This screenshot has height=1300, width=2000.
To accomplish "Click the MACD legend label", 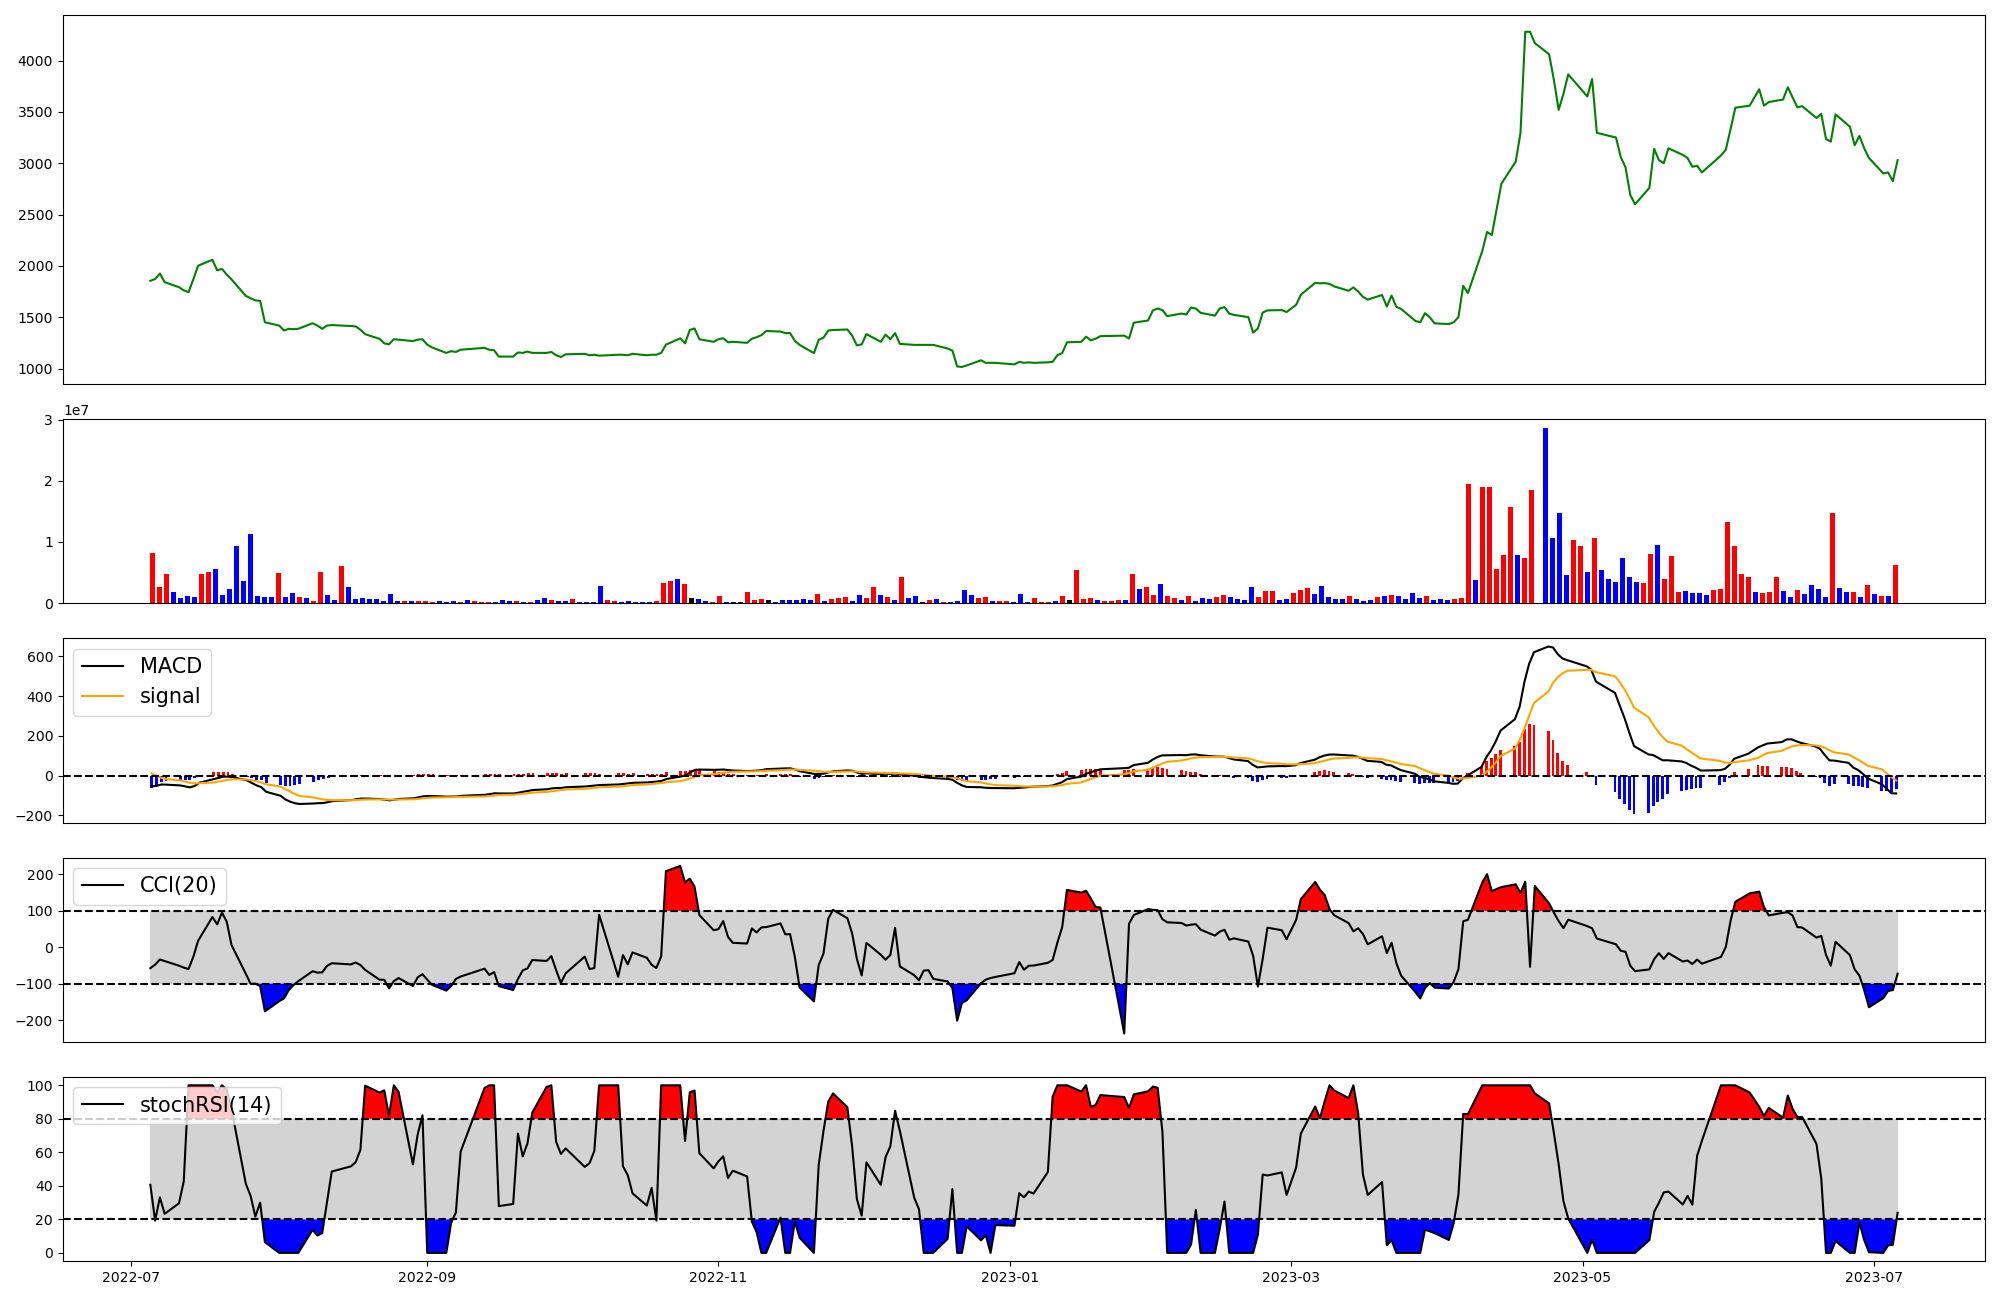I will click(x=170, y=666).
